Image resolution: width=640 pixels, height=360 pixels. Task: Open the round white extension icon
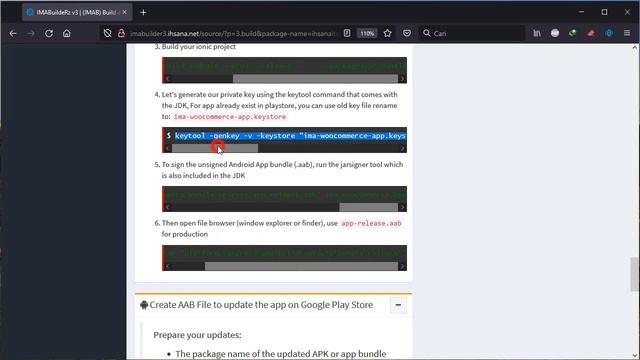pos(555,33)
